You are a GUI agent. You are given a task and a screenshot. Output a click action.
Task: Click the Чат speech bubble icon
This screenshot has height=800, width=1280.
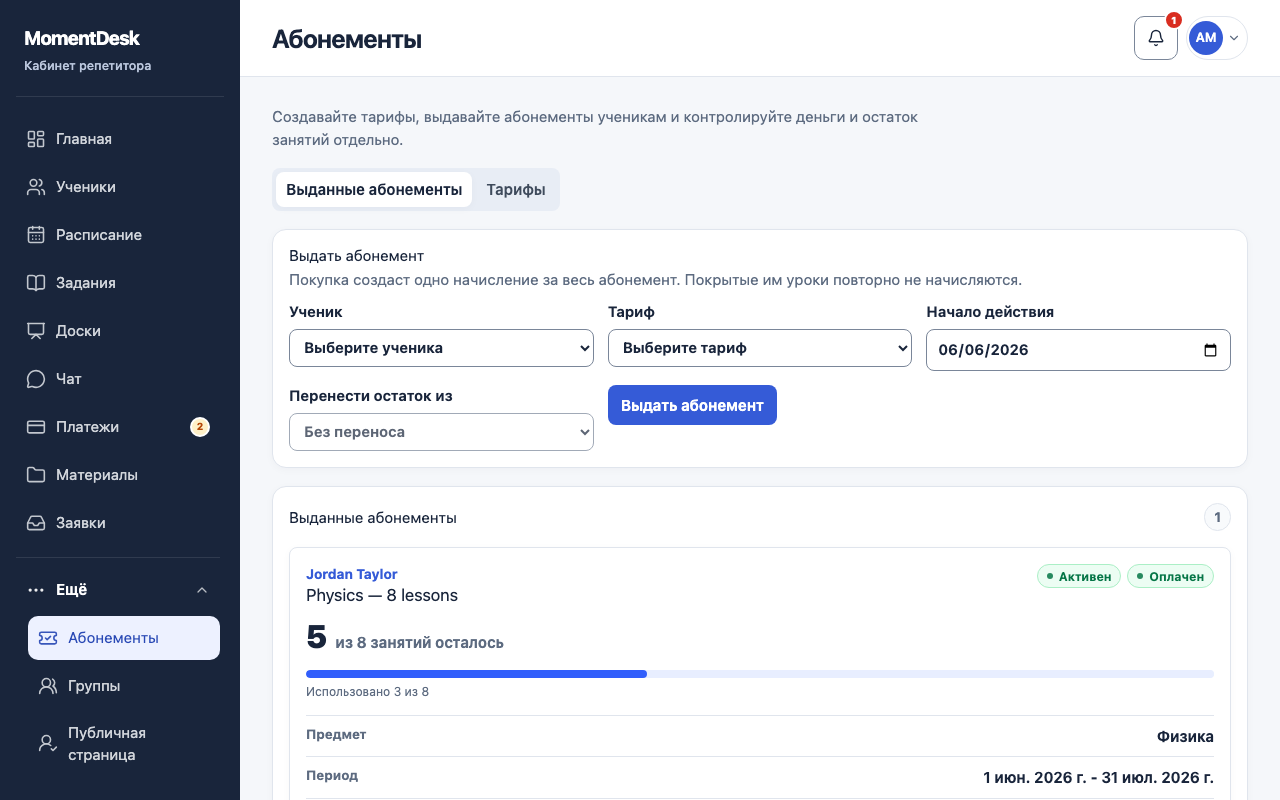[x=36, y=379]
